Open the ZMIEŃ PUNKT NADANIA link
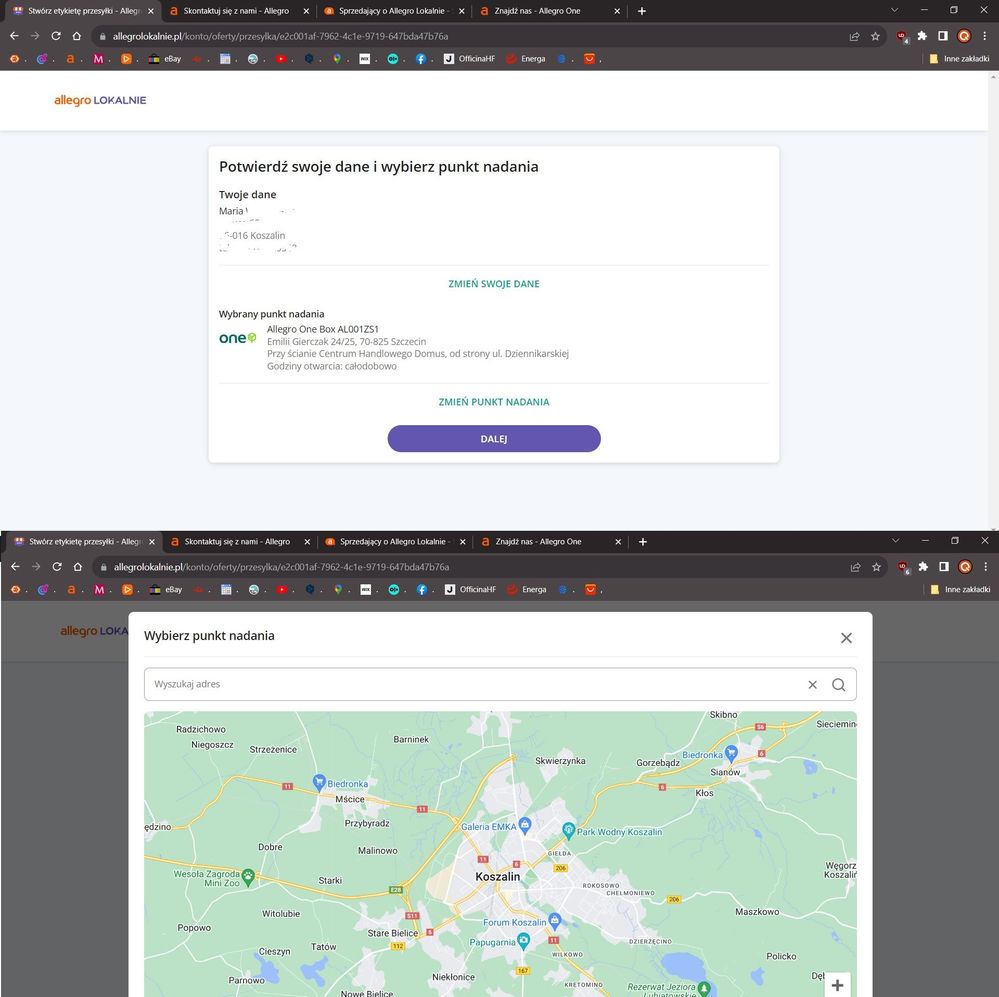This screenshot has width=999, height=997. coord(494,402)
